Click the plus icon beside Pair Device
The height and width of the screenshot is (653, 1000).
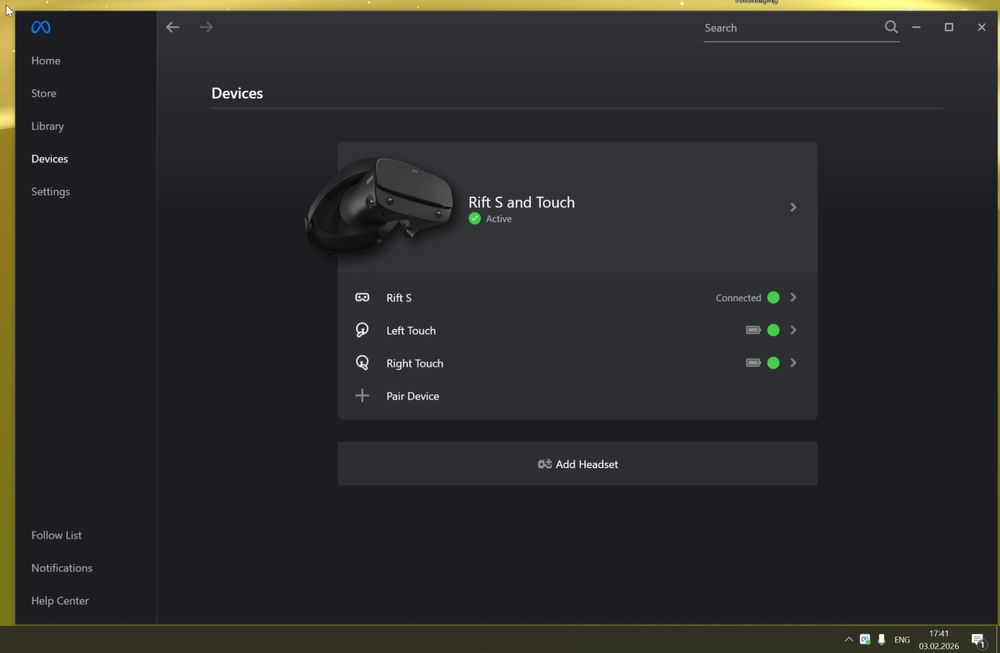(x=362, y=395)
